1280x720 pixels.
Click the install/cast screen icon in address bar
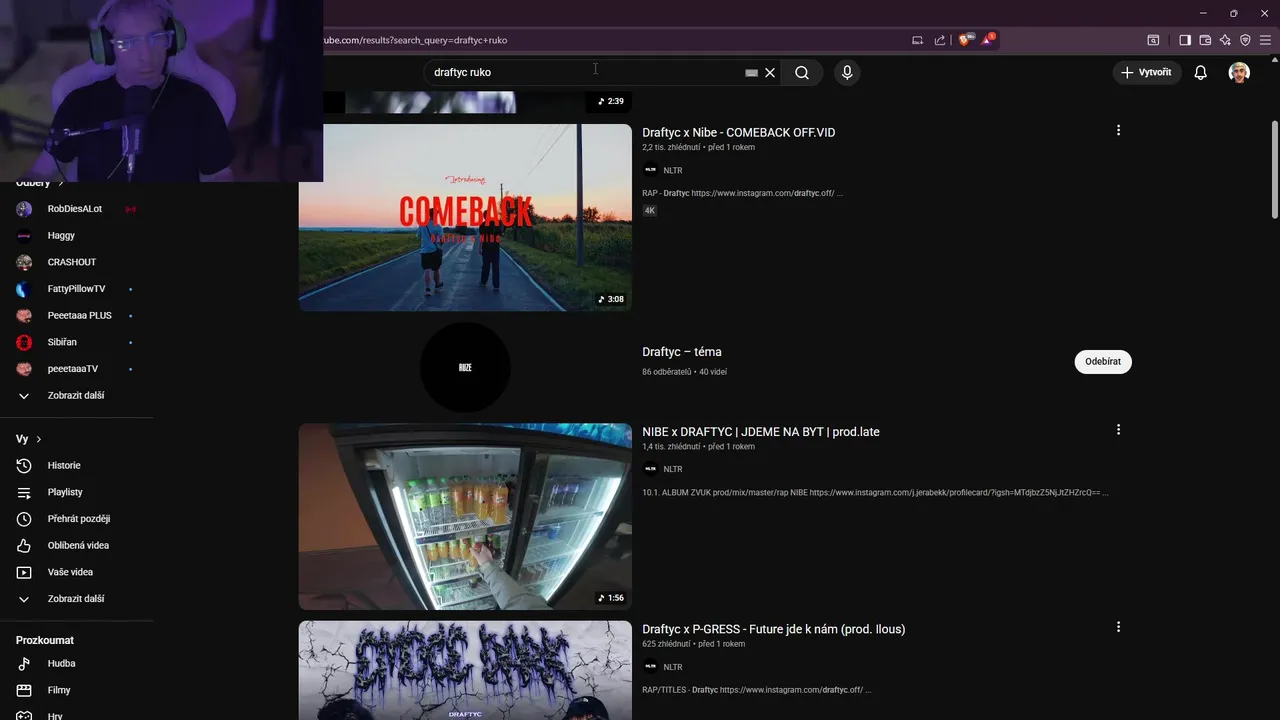point(917,40)
